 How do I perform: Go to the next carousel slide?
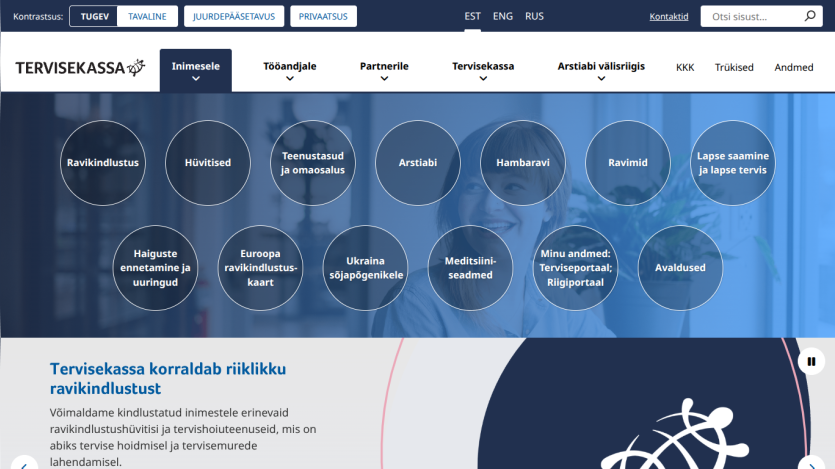[811, 466]
